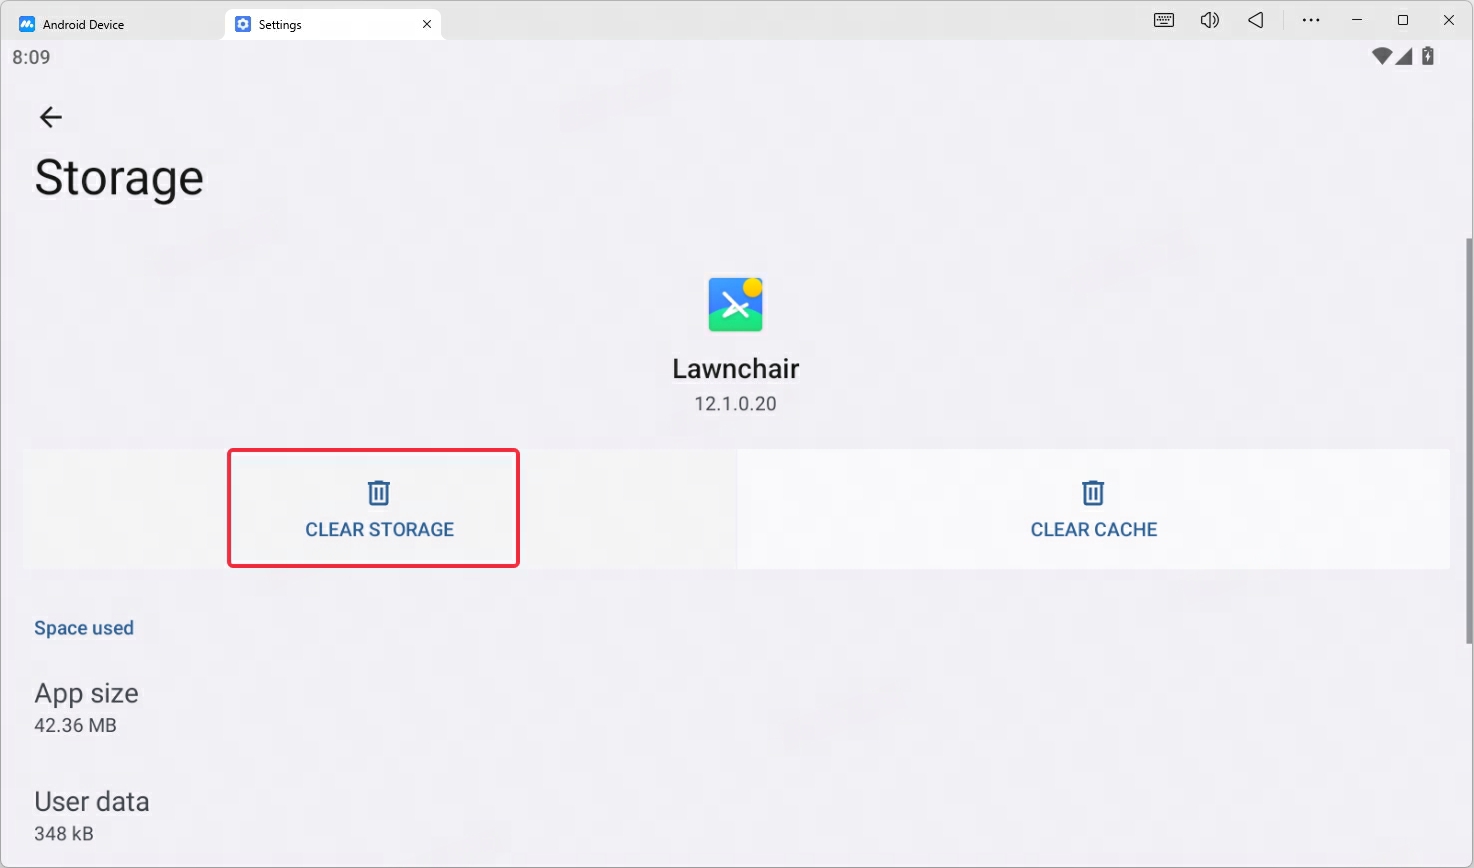Image resolution: width=1474 pixels, height=868 pixels.
Task: Click the battery status icon
Action: pyautogui.click(x=1428, y=56)
